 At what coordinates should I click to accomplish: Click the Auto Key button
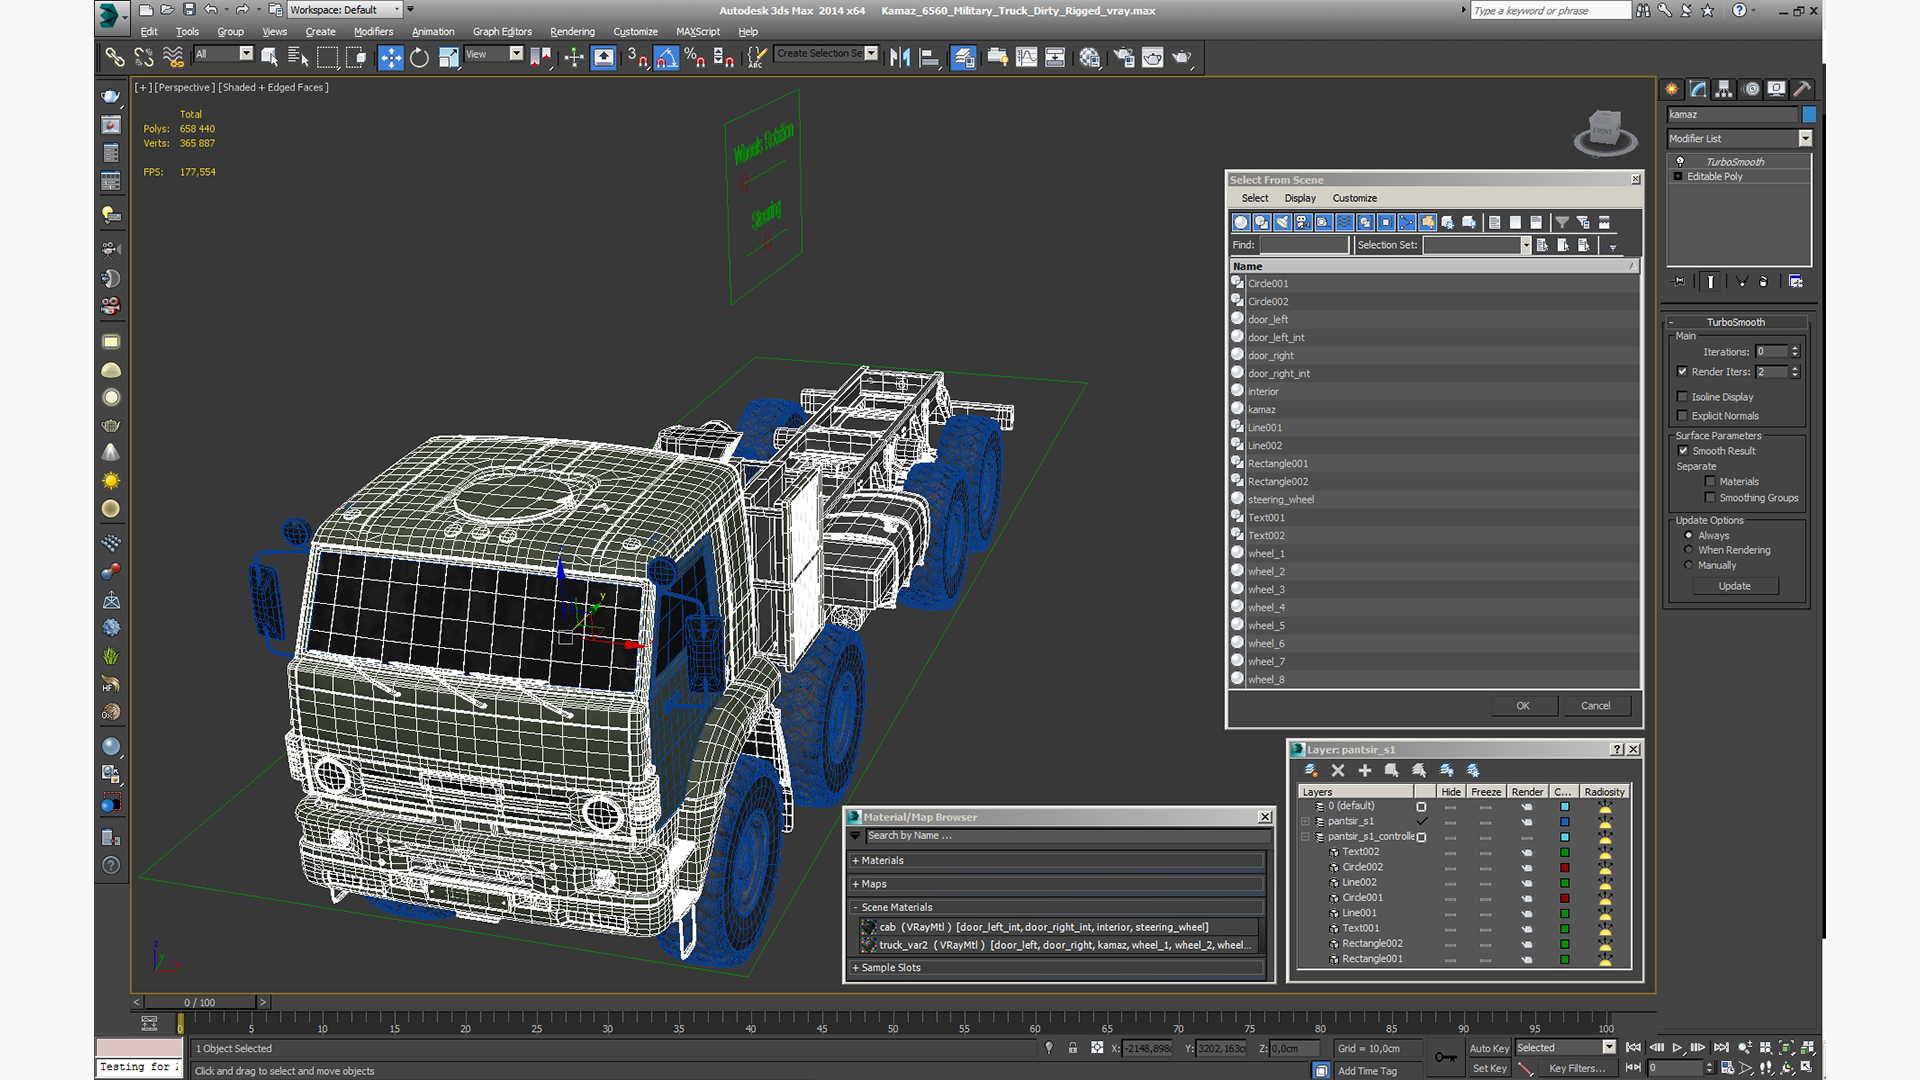click(1489, 1048)
